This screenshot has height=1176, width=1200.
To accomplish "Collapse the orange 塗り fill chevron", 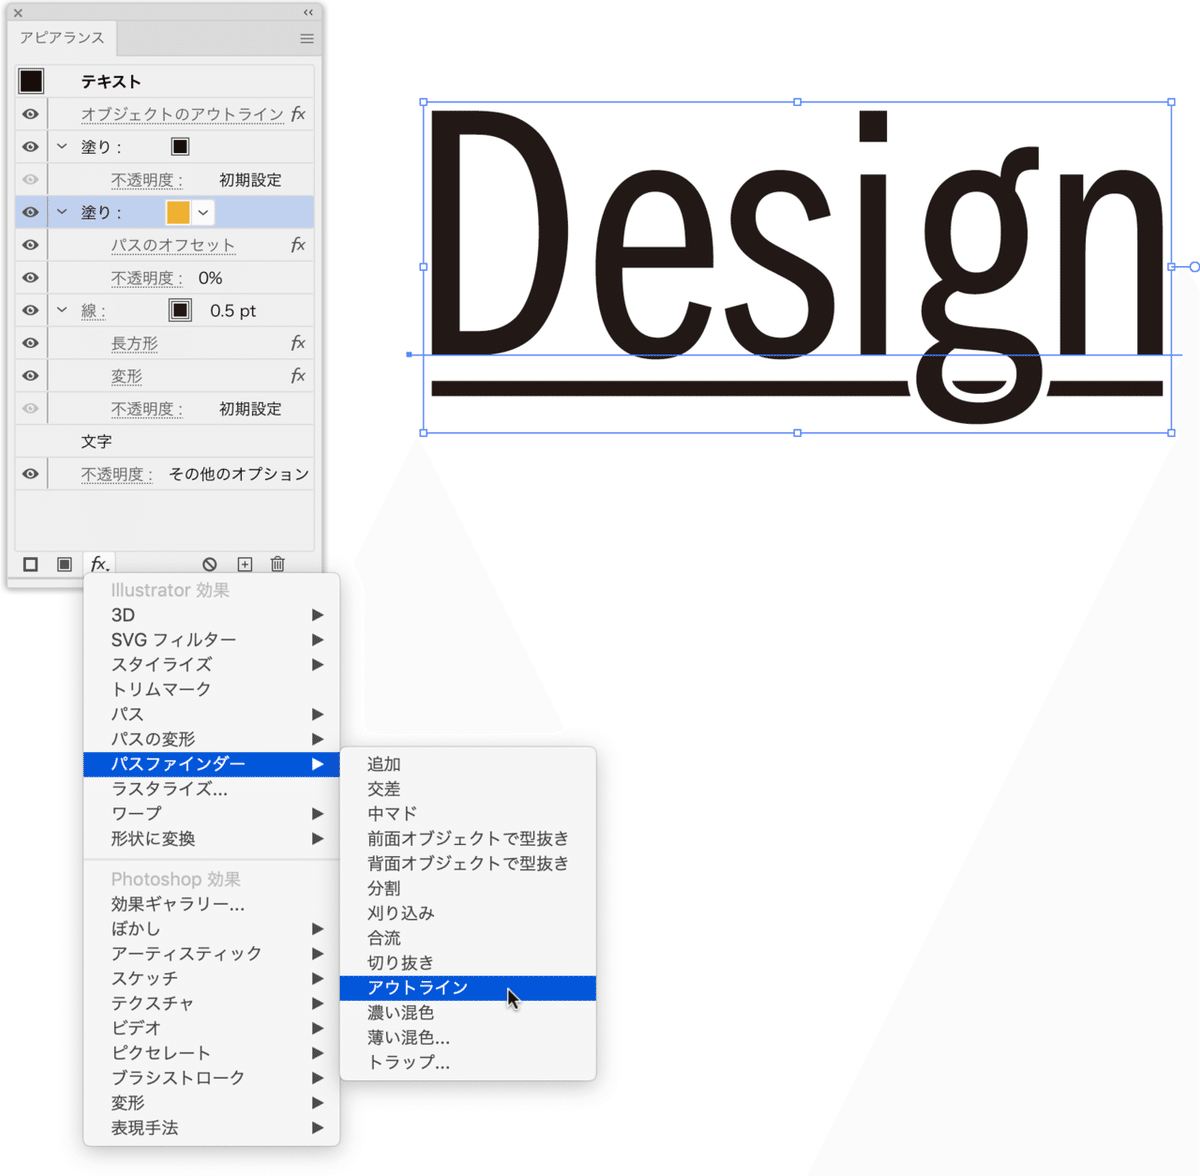I will [x=62, y=212].
